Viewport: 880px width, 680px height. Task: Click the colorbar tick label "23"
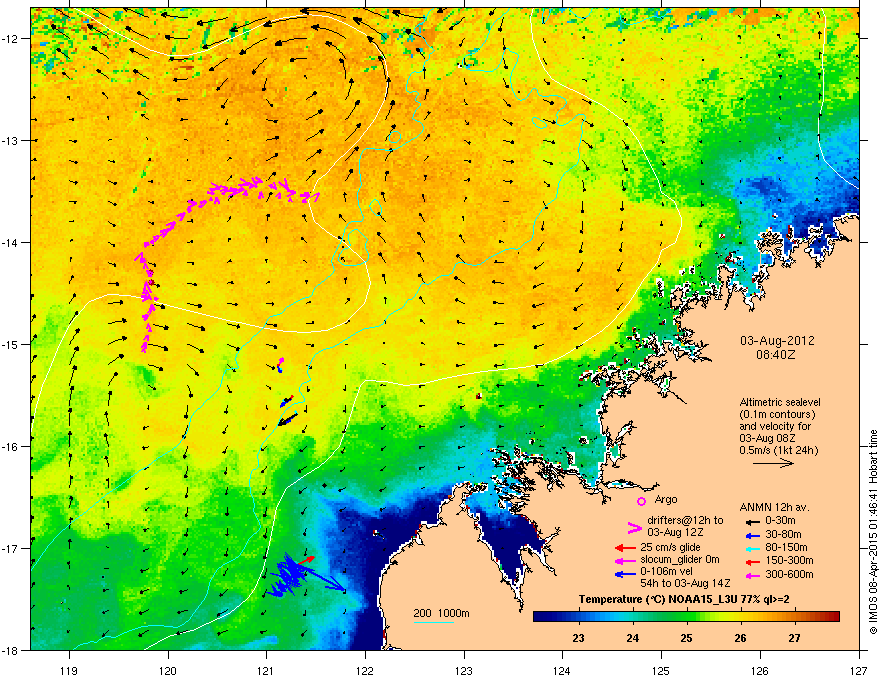click(x=578, y=638)
